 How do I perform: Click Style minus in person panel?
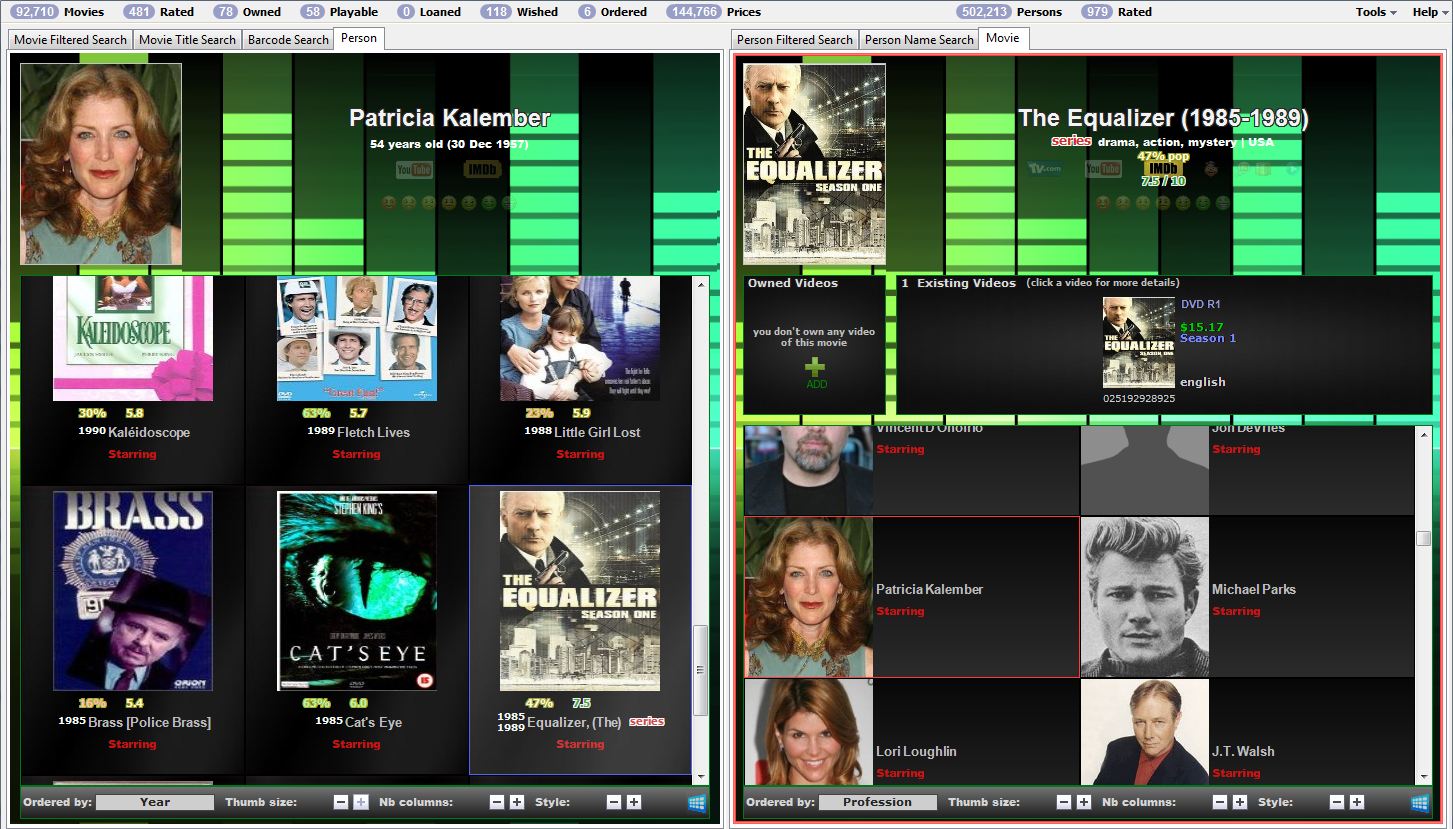[614, 802]
